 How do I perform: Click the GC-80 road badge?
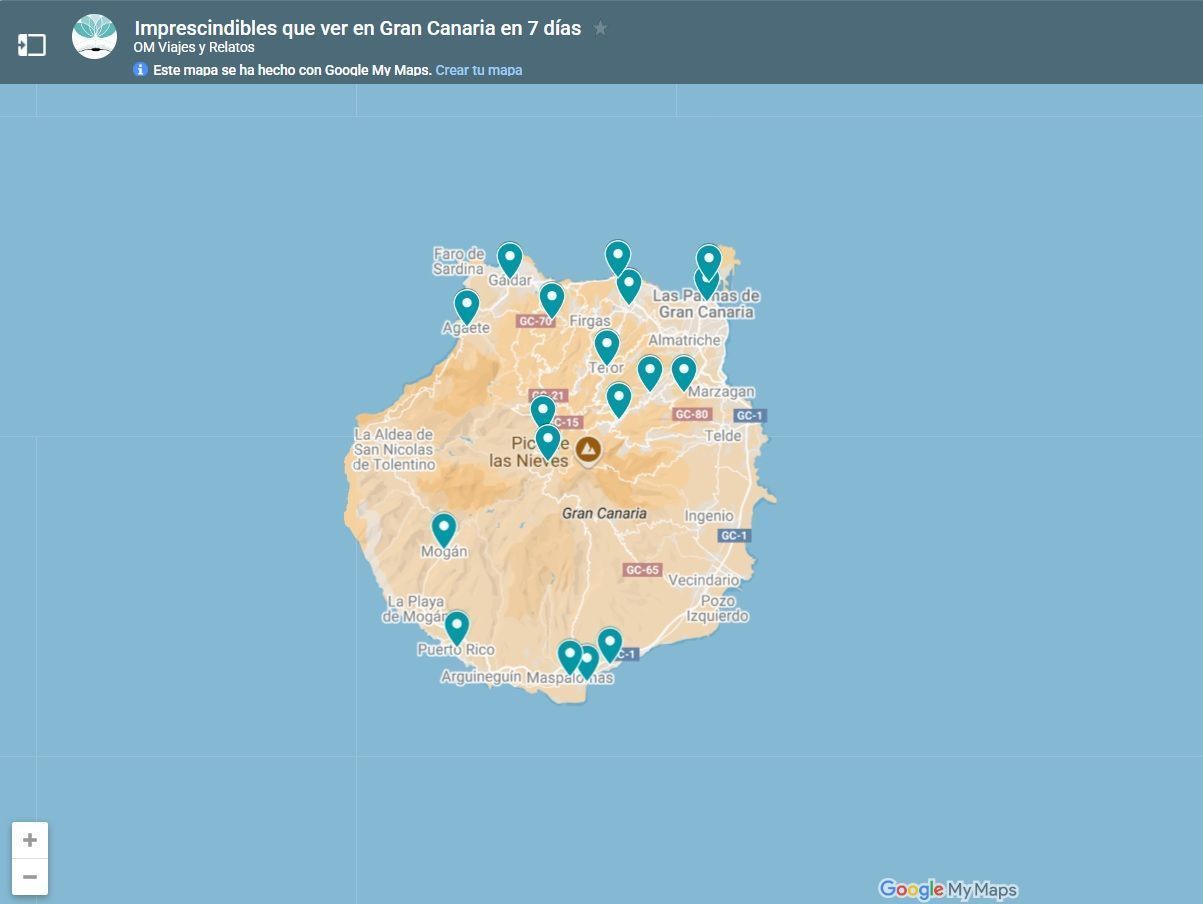coord(692,414)
